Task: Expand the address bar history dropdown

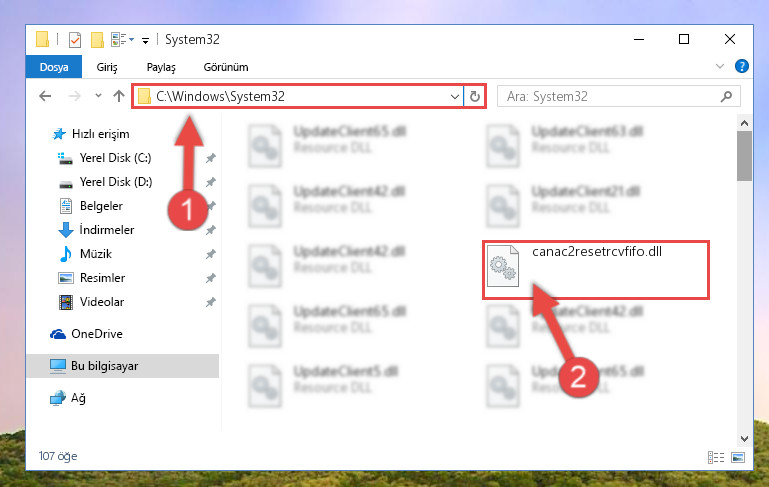Action: (455, 97)
